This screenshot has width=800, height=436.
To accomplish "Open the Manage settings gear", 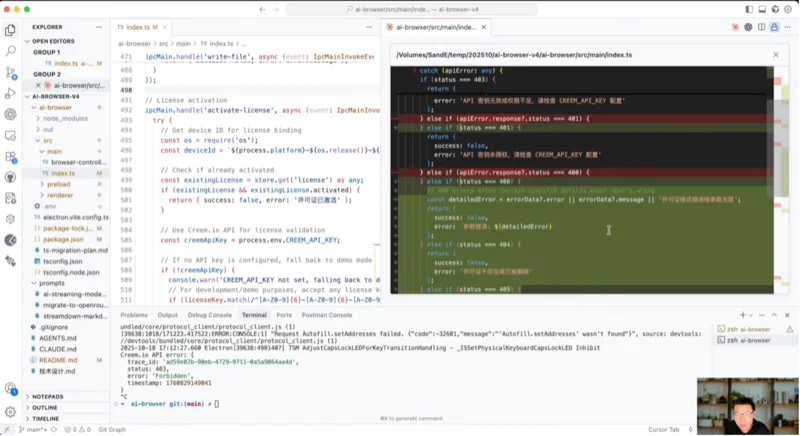I will 10,411.
